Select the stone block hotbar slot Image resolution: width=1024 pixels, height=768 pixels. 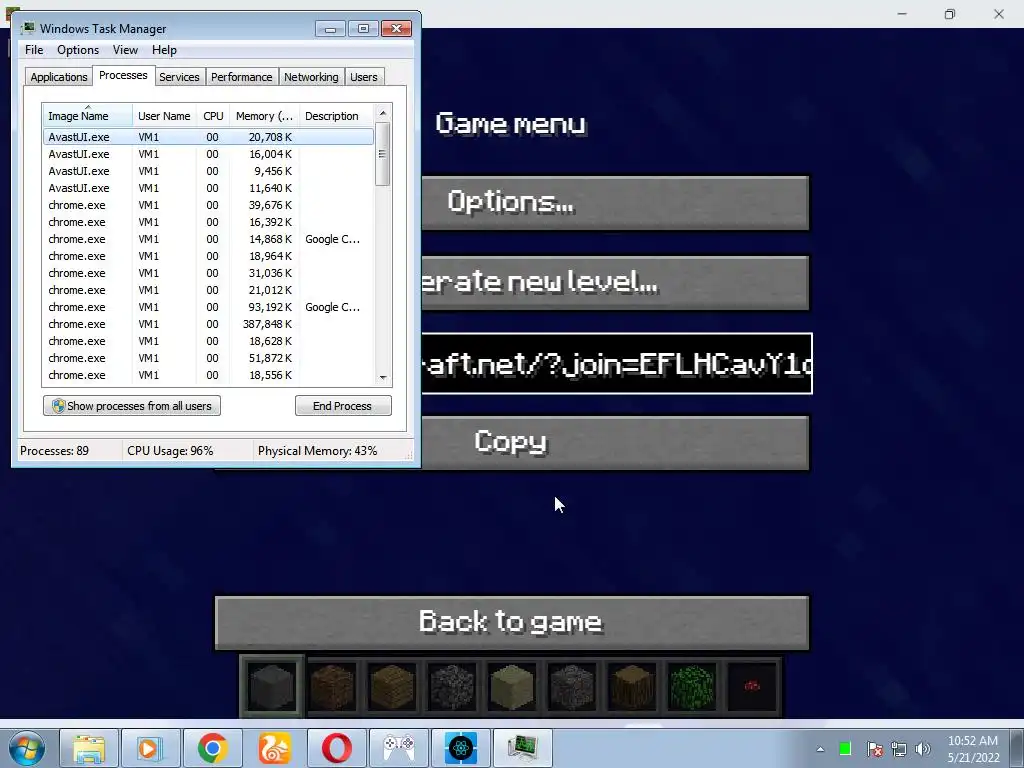(272, 686)
